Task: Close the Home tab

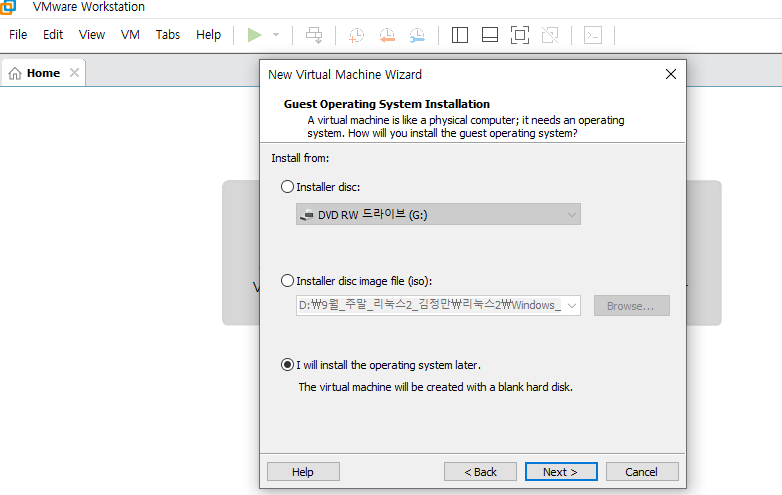Action: tap(74, 73)
